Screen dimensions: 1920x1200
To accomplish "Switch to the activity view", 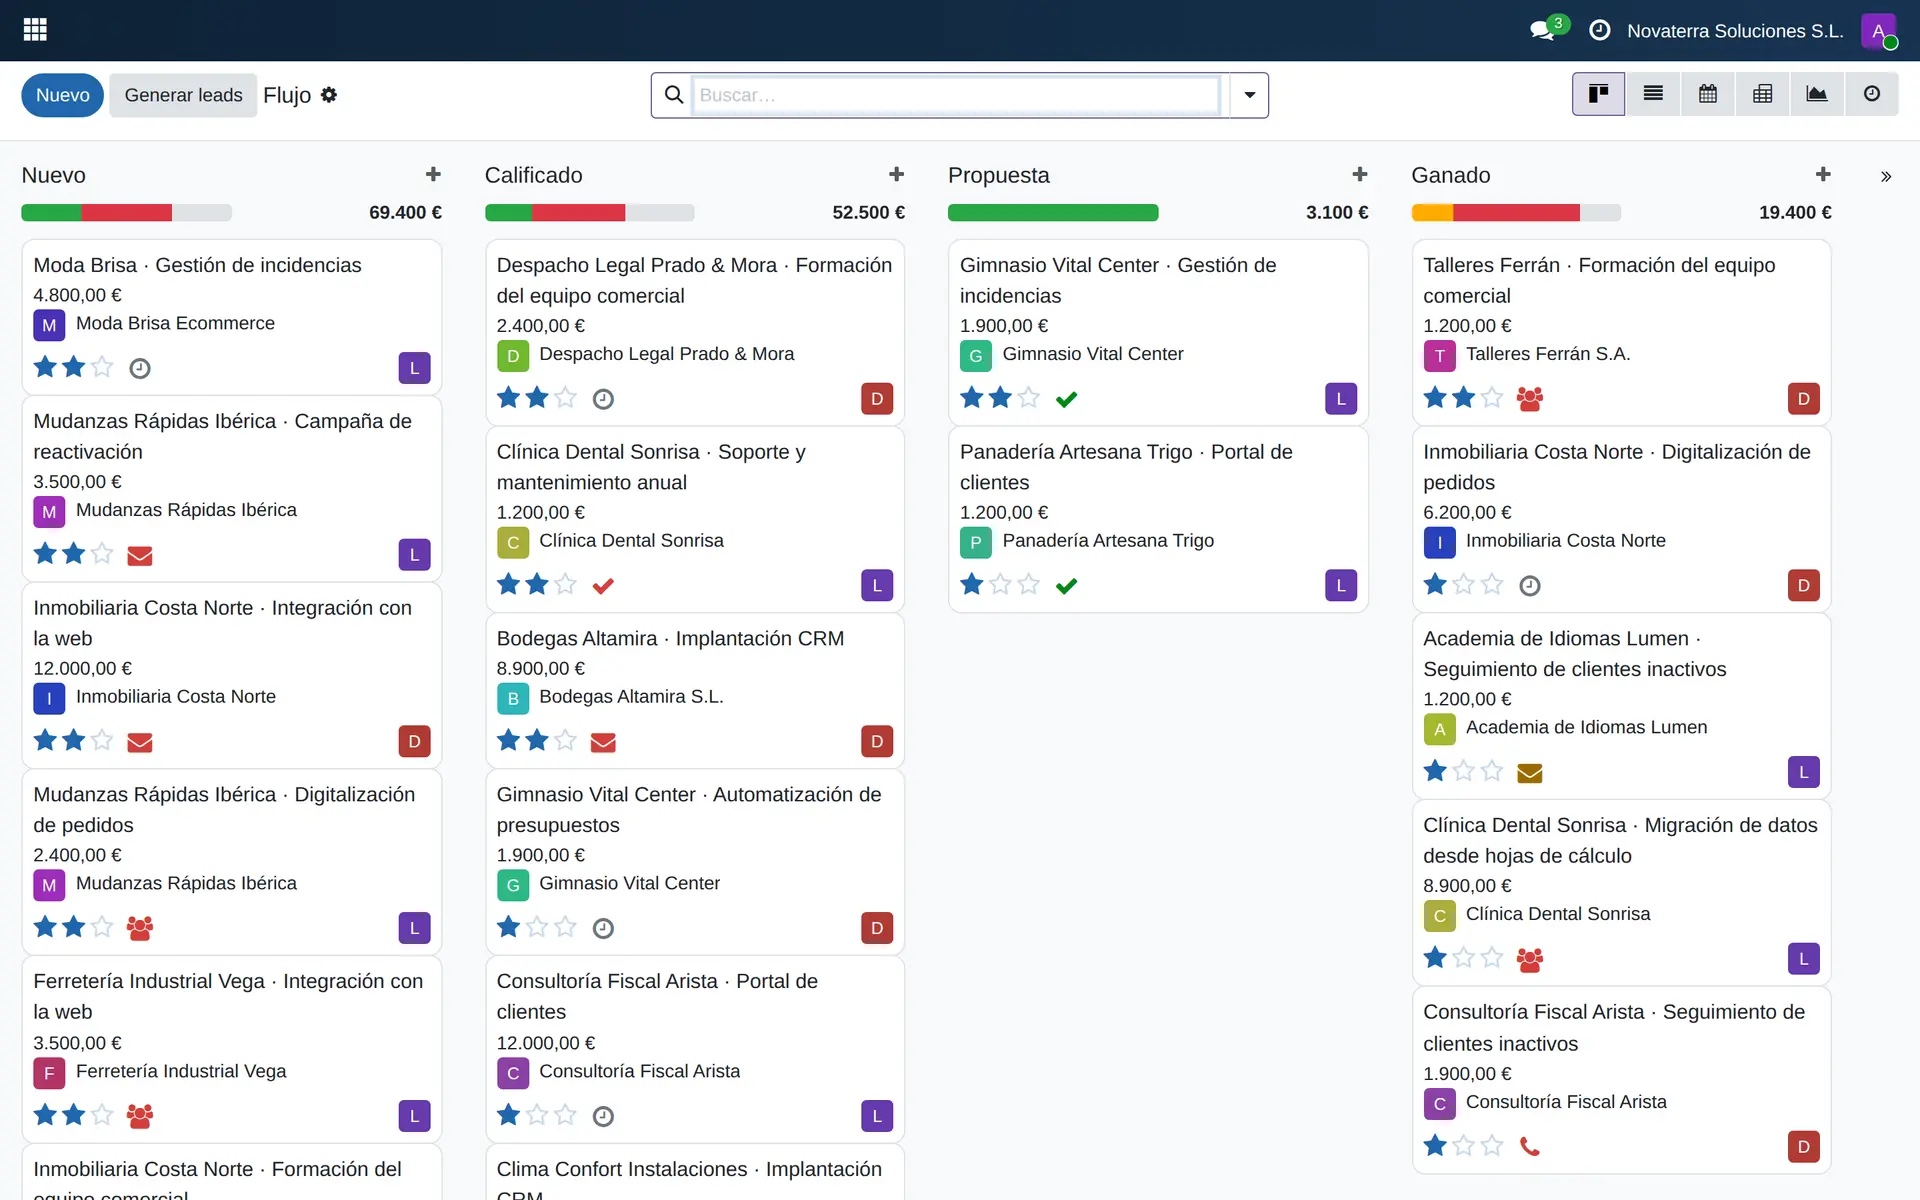I will tap(1872, 94).
